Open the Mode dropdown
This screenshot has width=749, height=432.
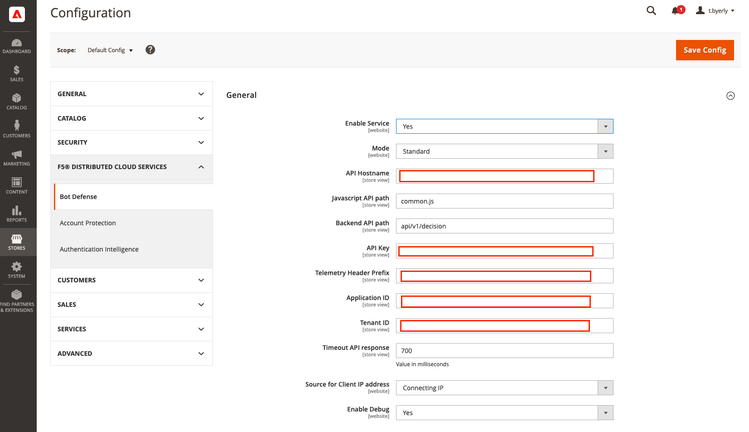coord(504,151)
